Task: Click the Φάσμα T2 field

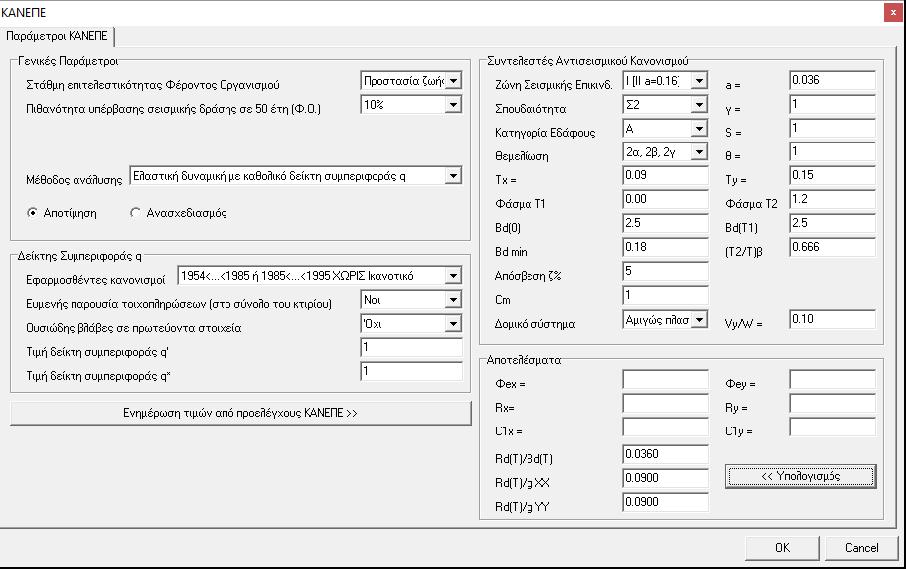Action: pos(832,199)
